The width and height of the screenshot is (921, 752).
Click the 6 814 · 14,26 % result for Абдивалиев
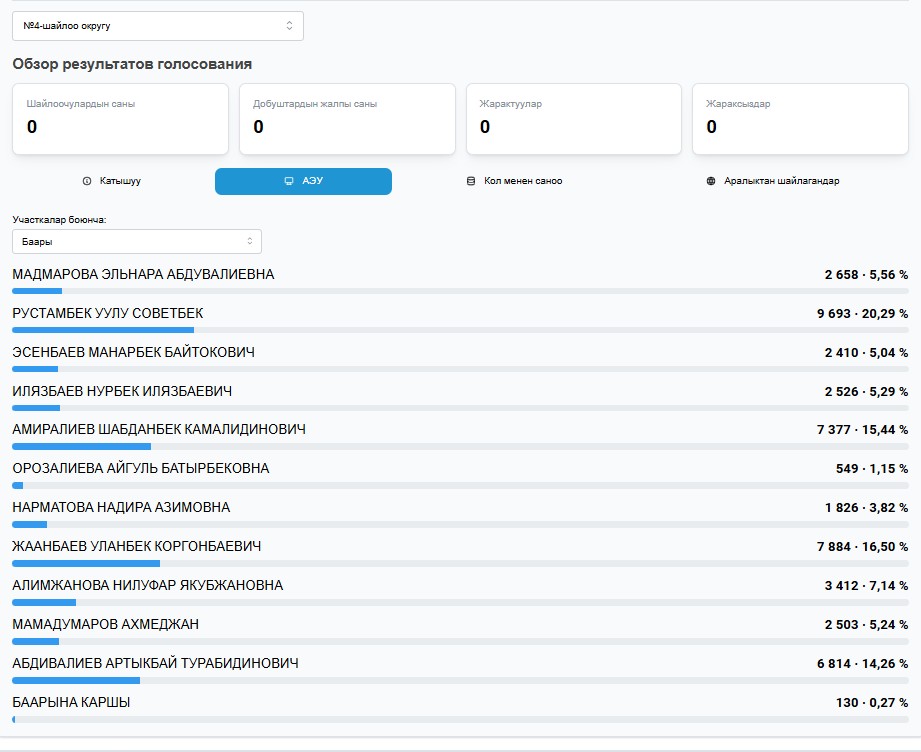[x=862, y=664]
